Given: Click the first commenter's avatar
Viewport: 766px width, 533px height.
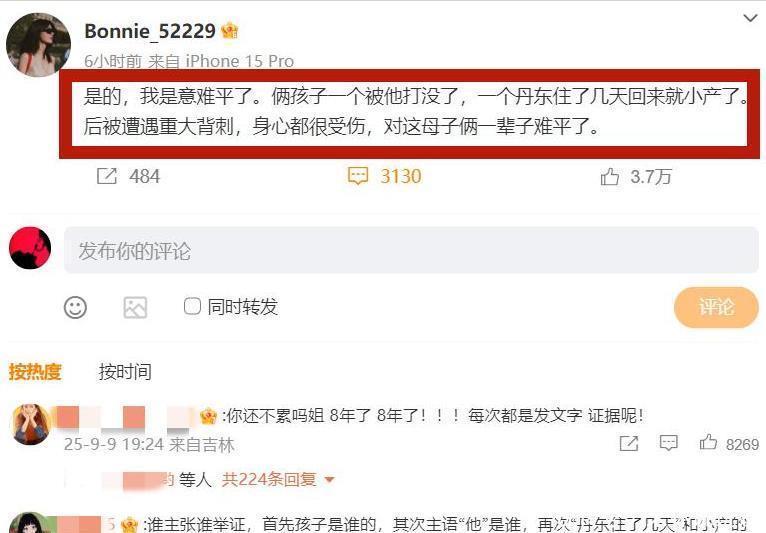Looking at the screenshot, I should (x=31, y=424).
